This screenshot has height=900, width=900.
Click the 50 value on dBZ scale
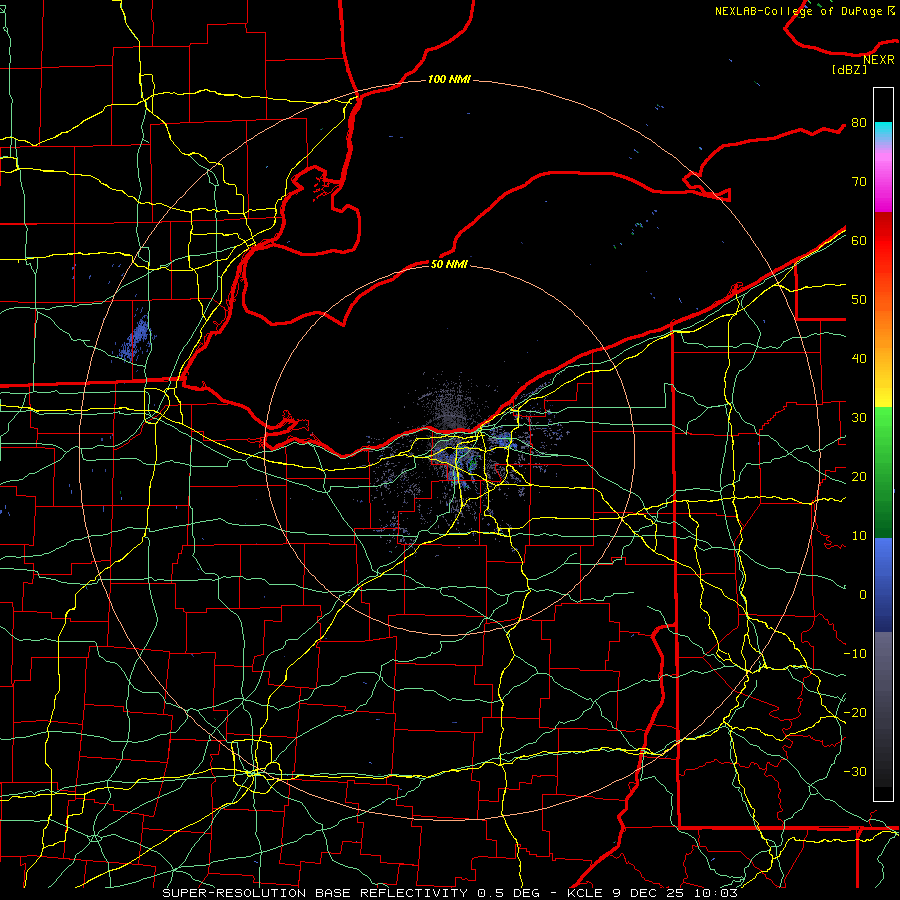pos(859,300)
